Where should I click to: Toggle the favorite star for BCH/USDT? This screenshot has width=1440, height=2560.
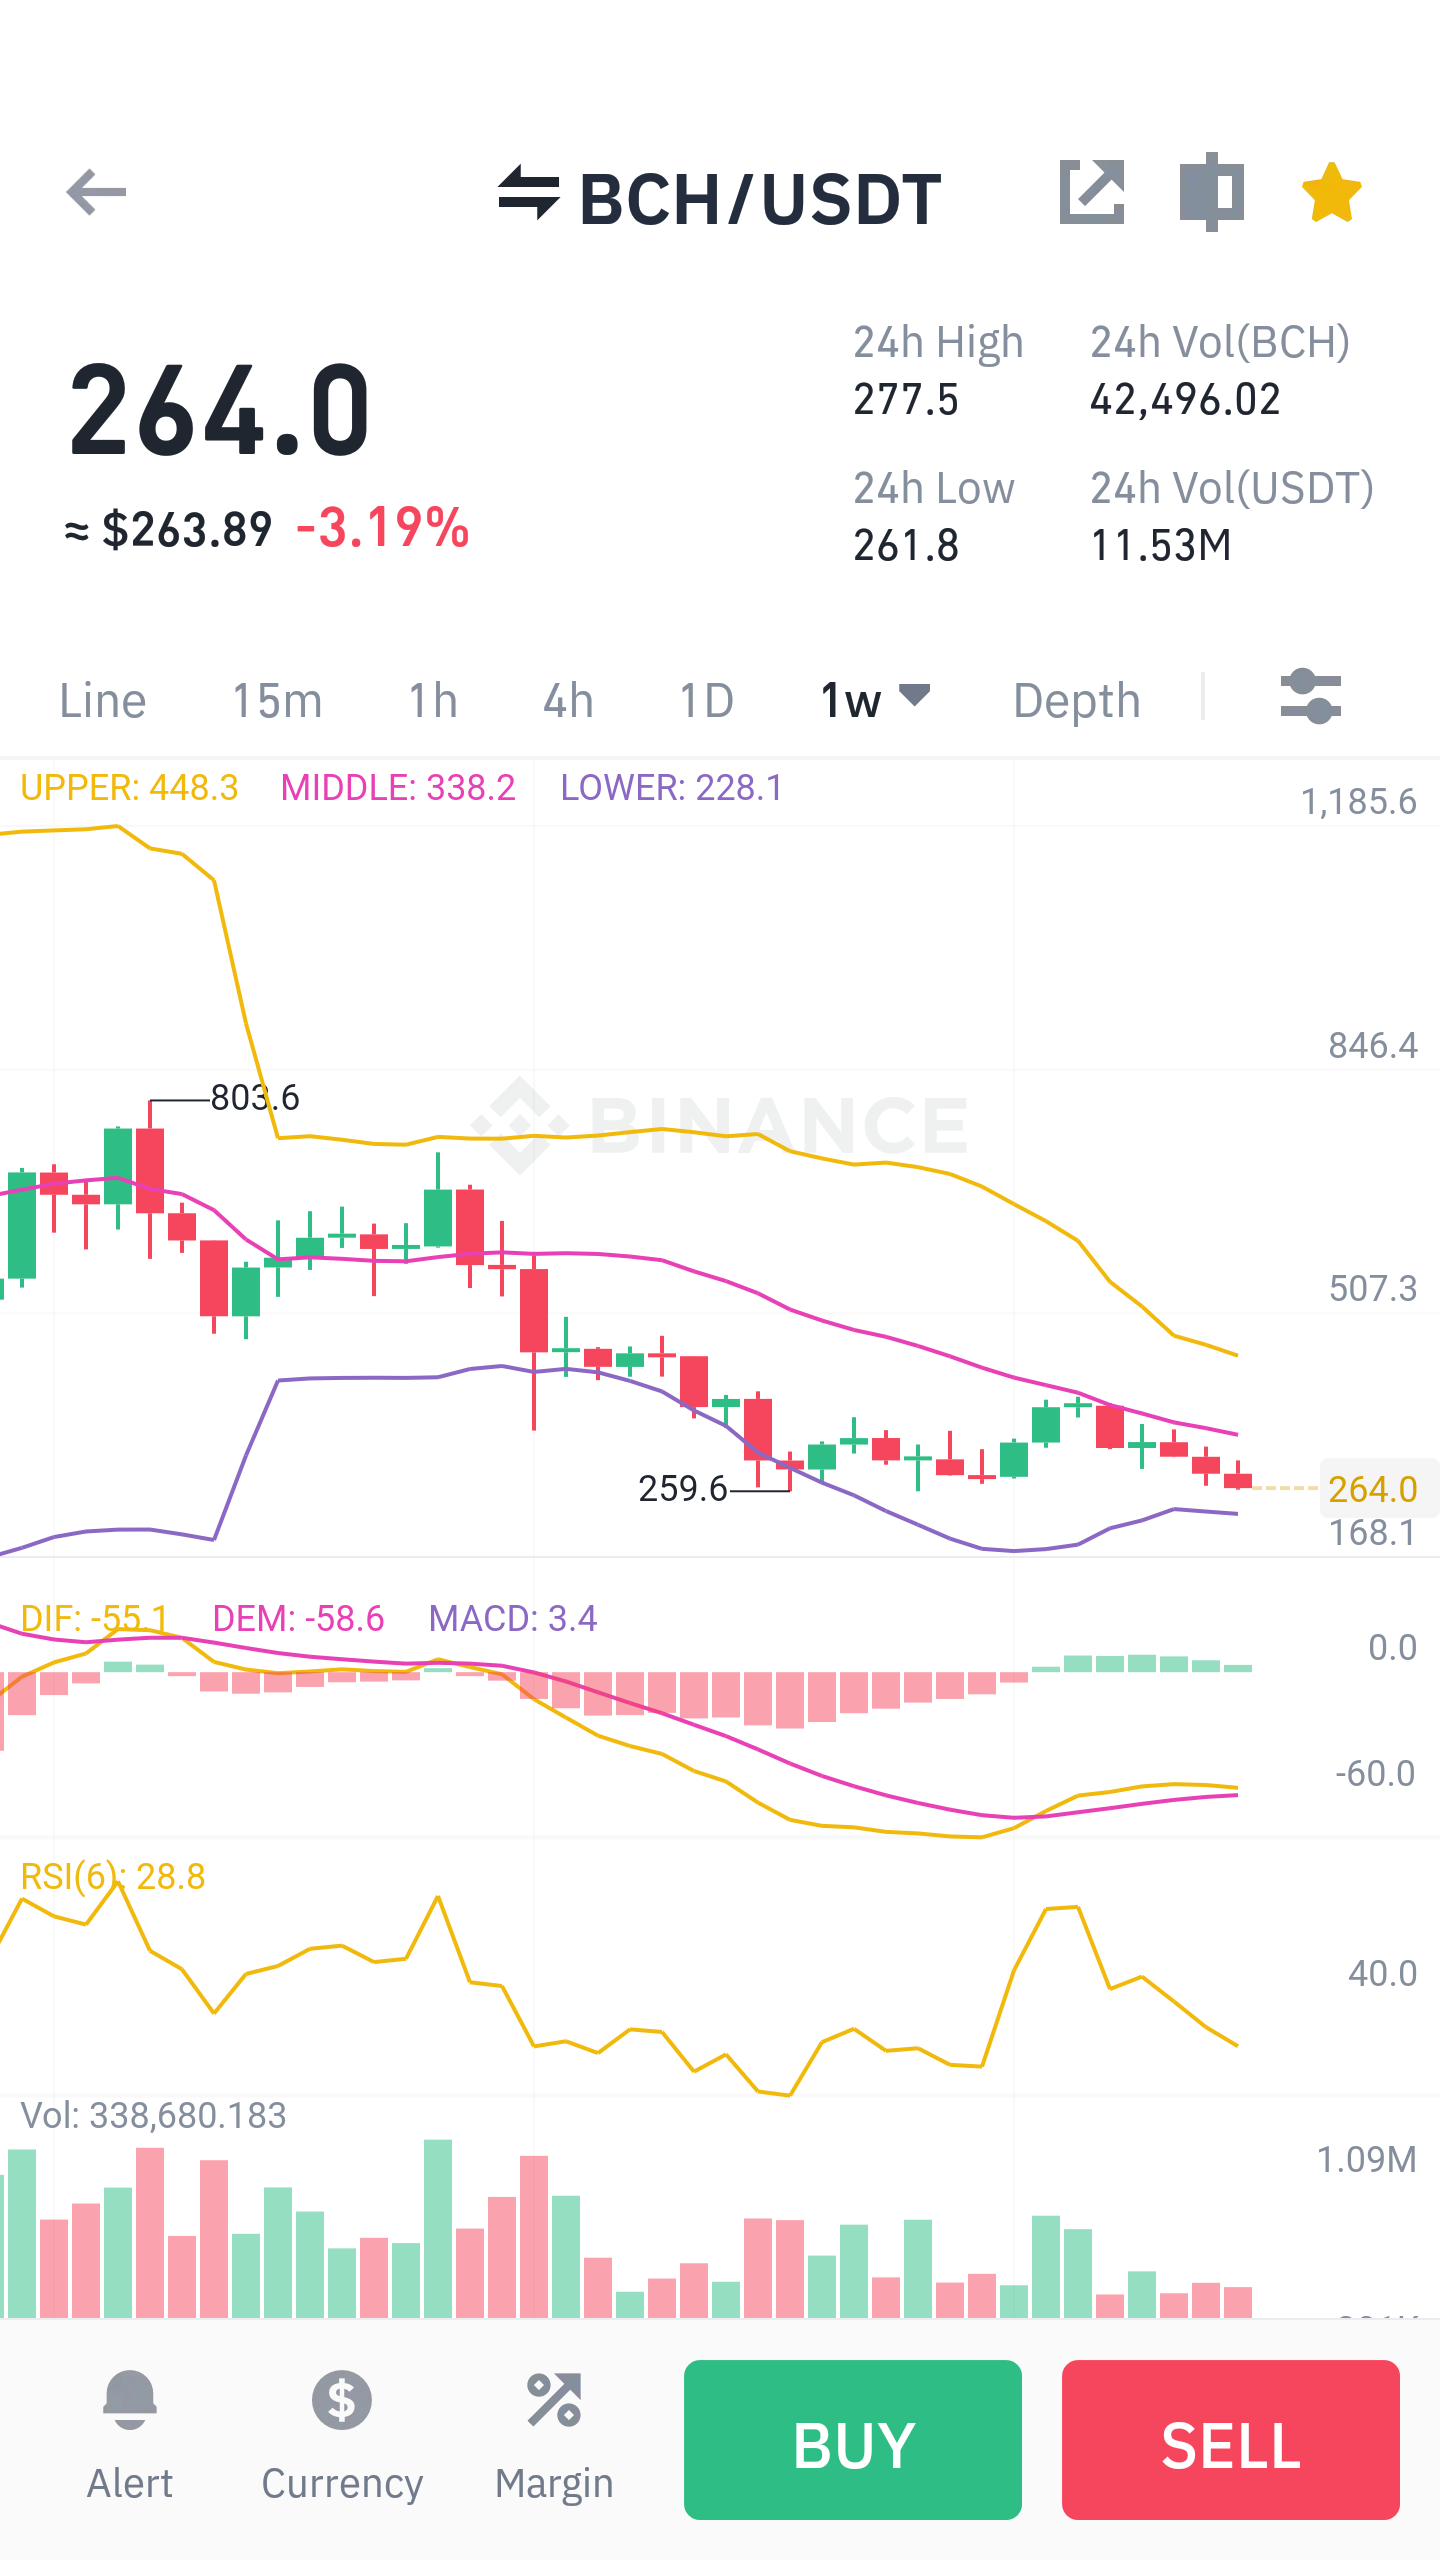tap(1331, 192)
